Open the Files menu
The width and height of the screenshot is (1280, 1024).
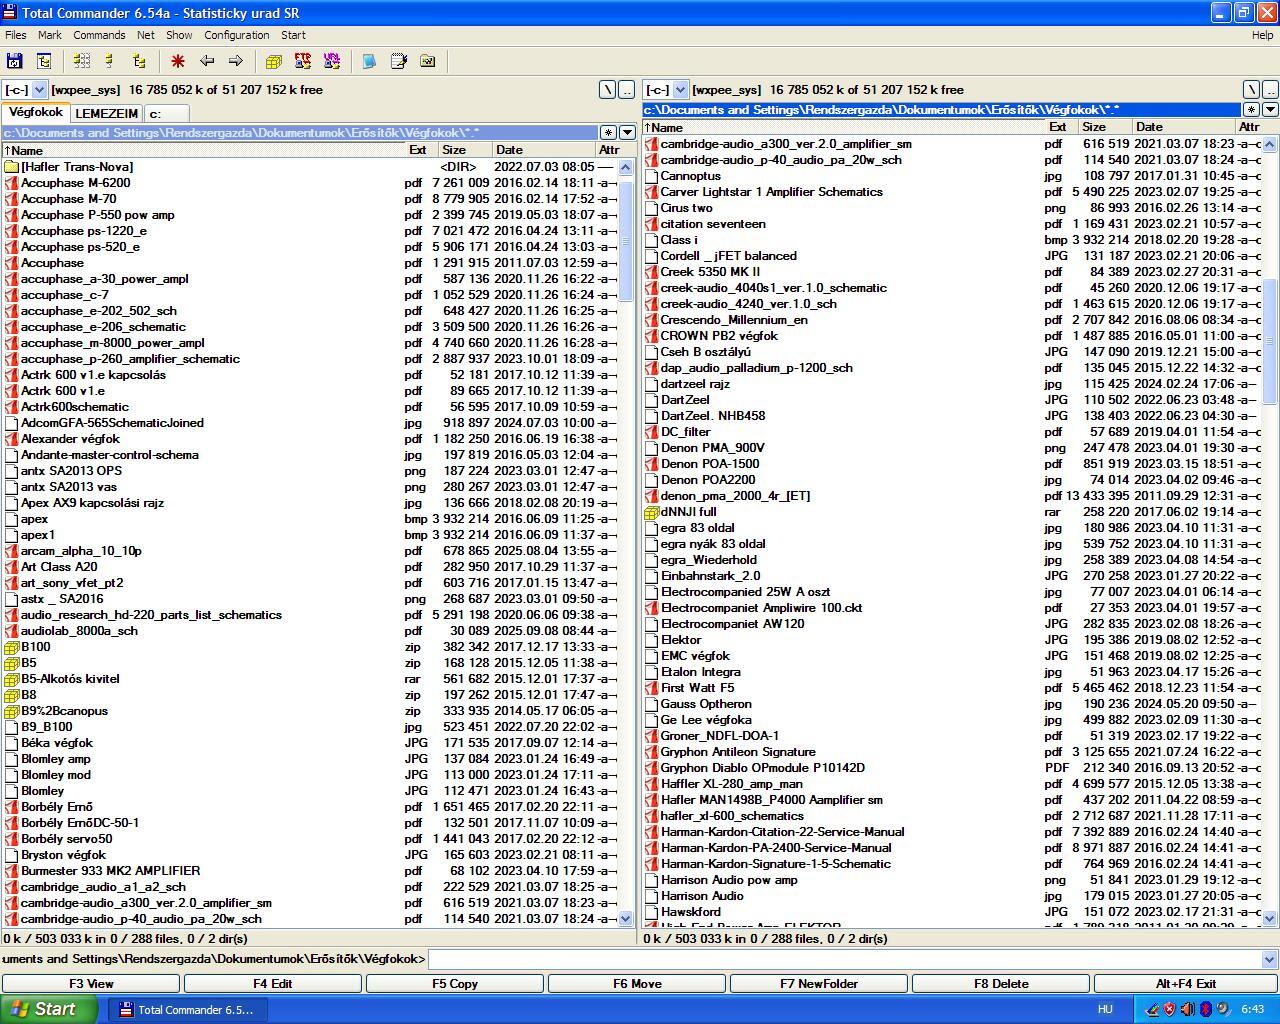click(16, 35)
